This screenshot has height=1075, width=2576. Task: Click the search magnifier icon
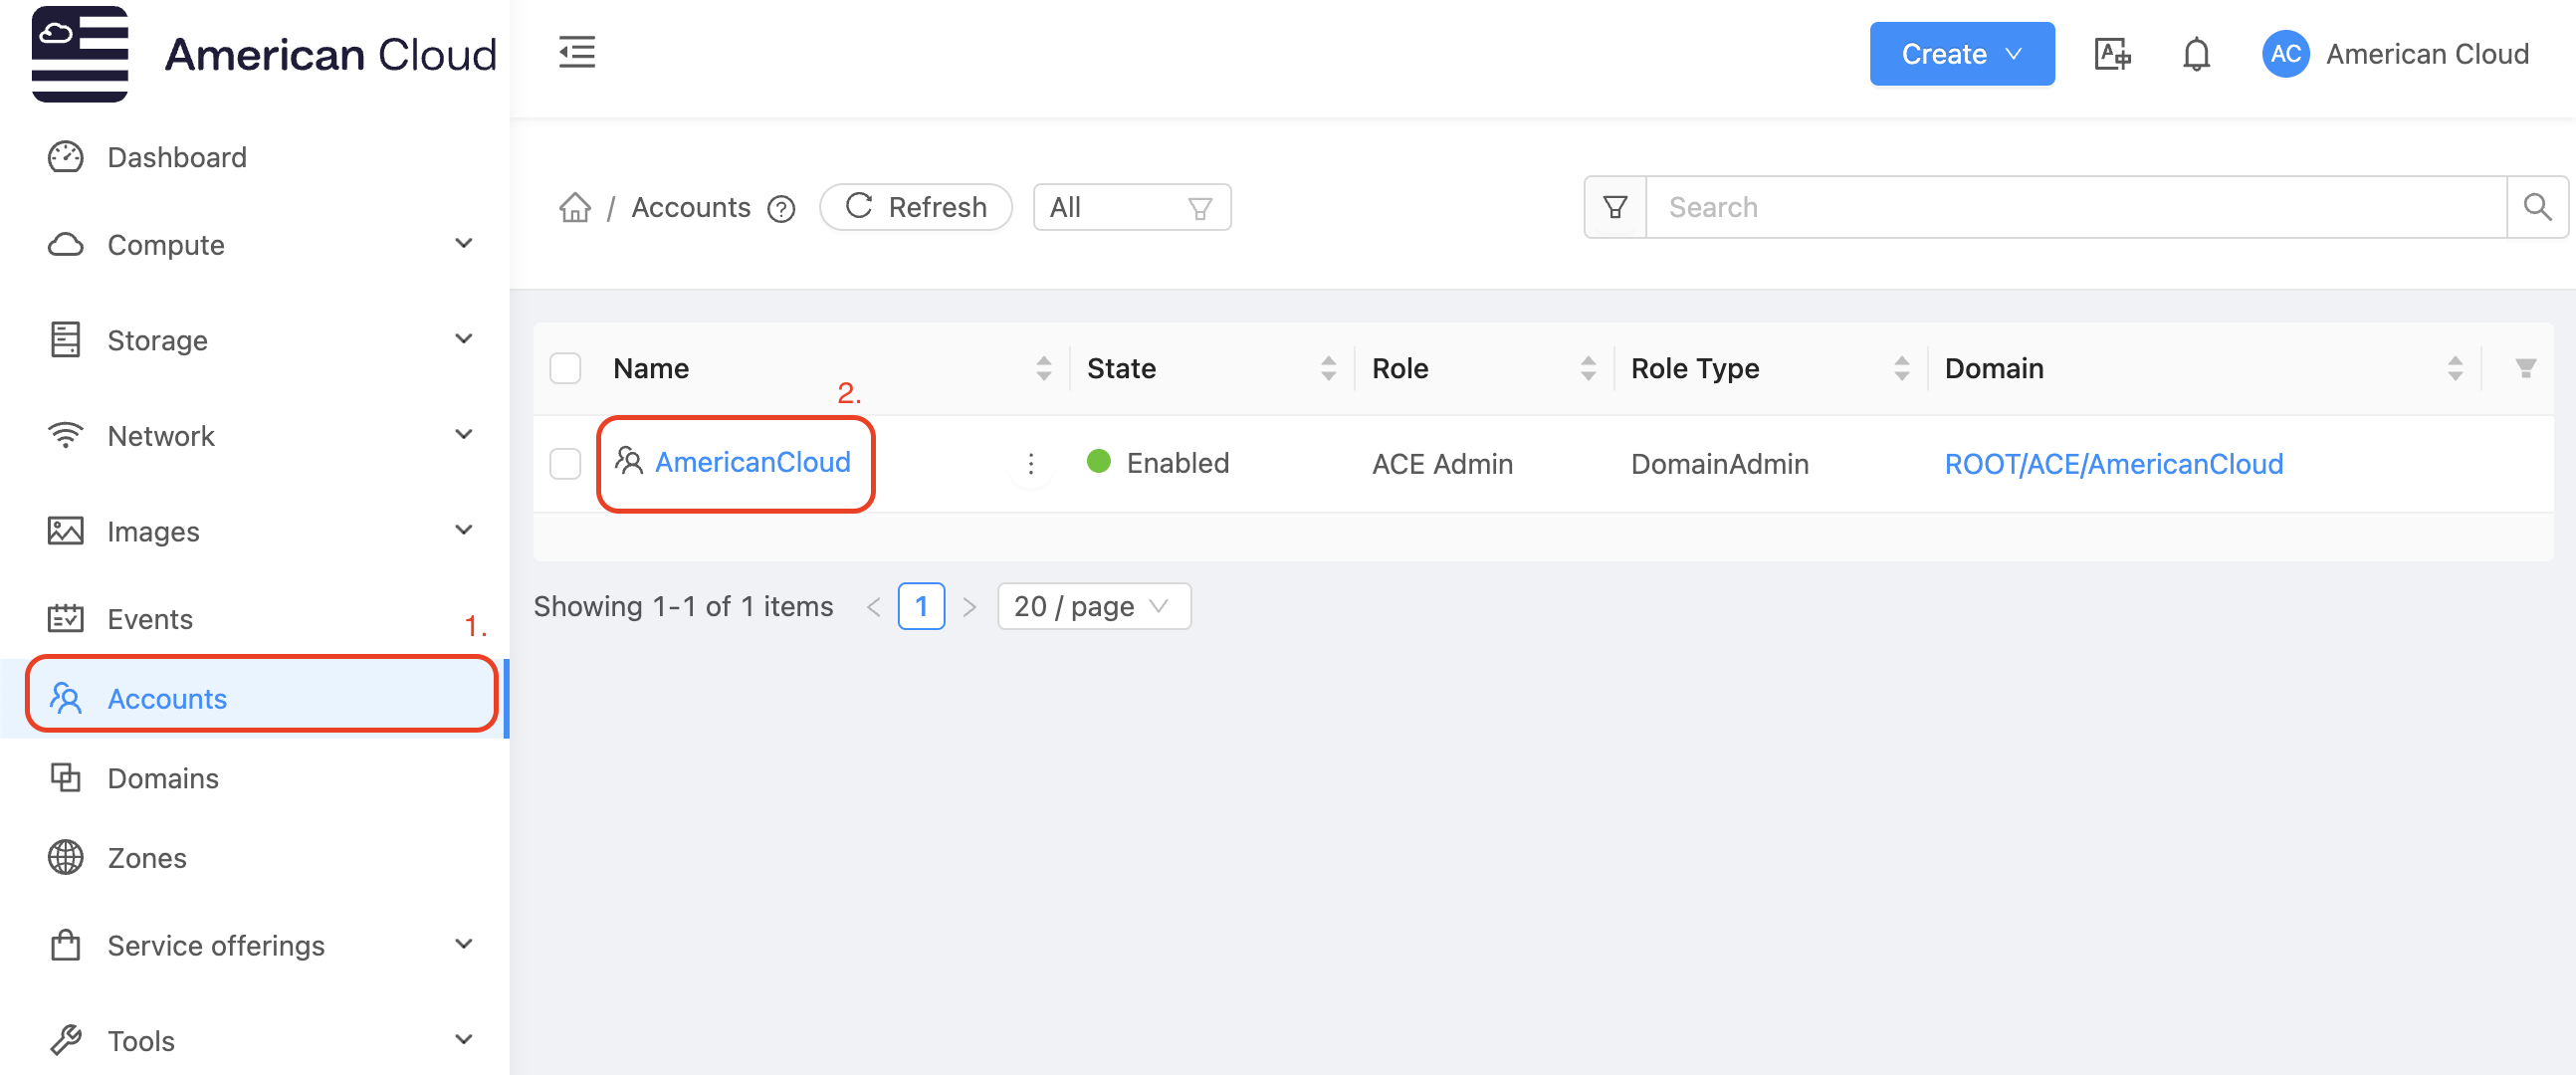(x=2537, y=207)
